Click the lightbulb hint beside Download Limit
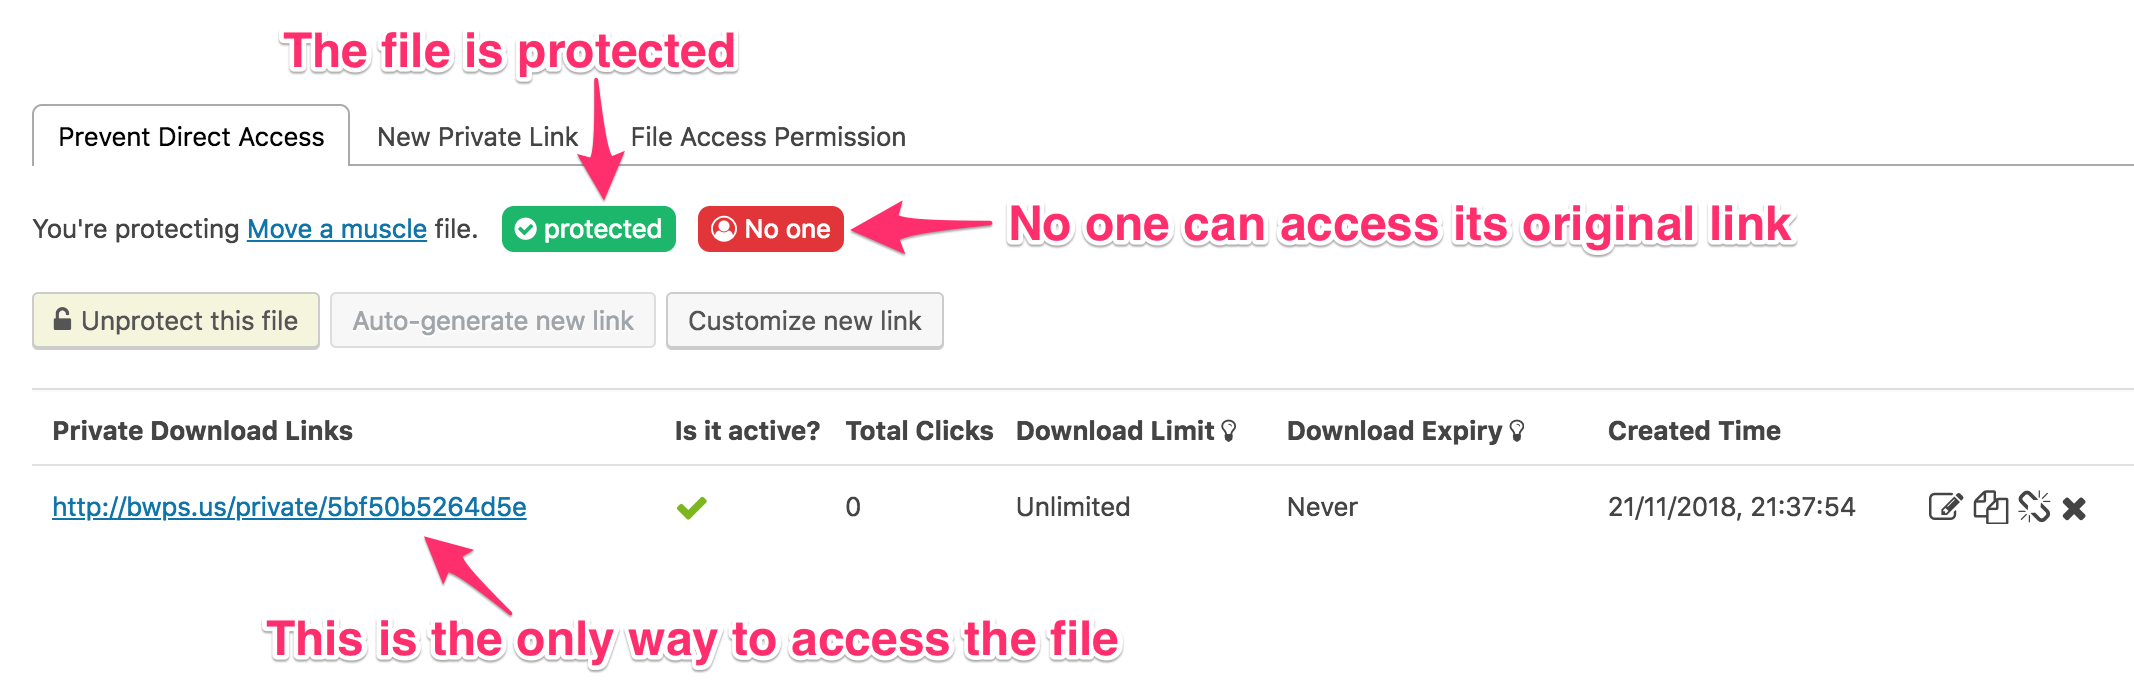The height and width of the screenshot is (693, 2134). (1229, 431)
